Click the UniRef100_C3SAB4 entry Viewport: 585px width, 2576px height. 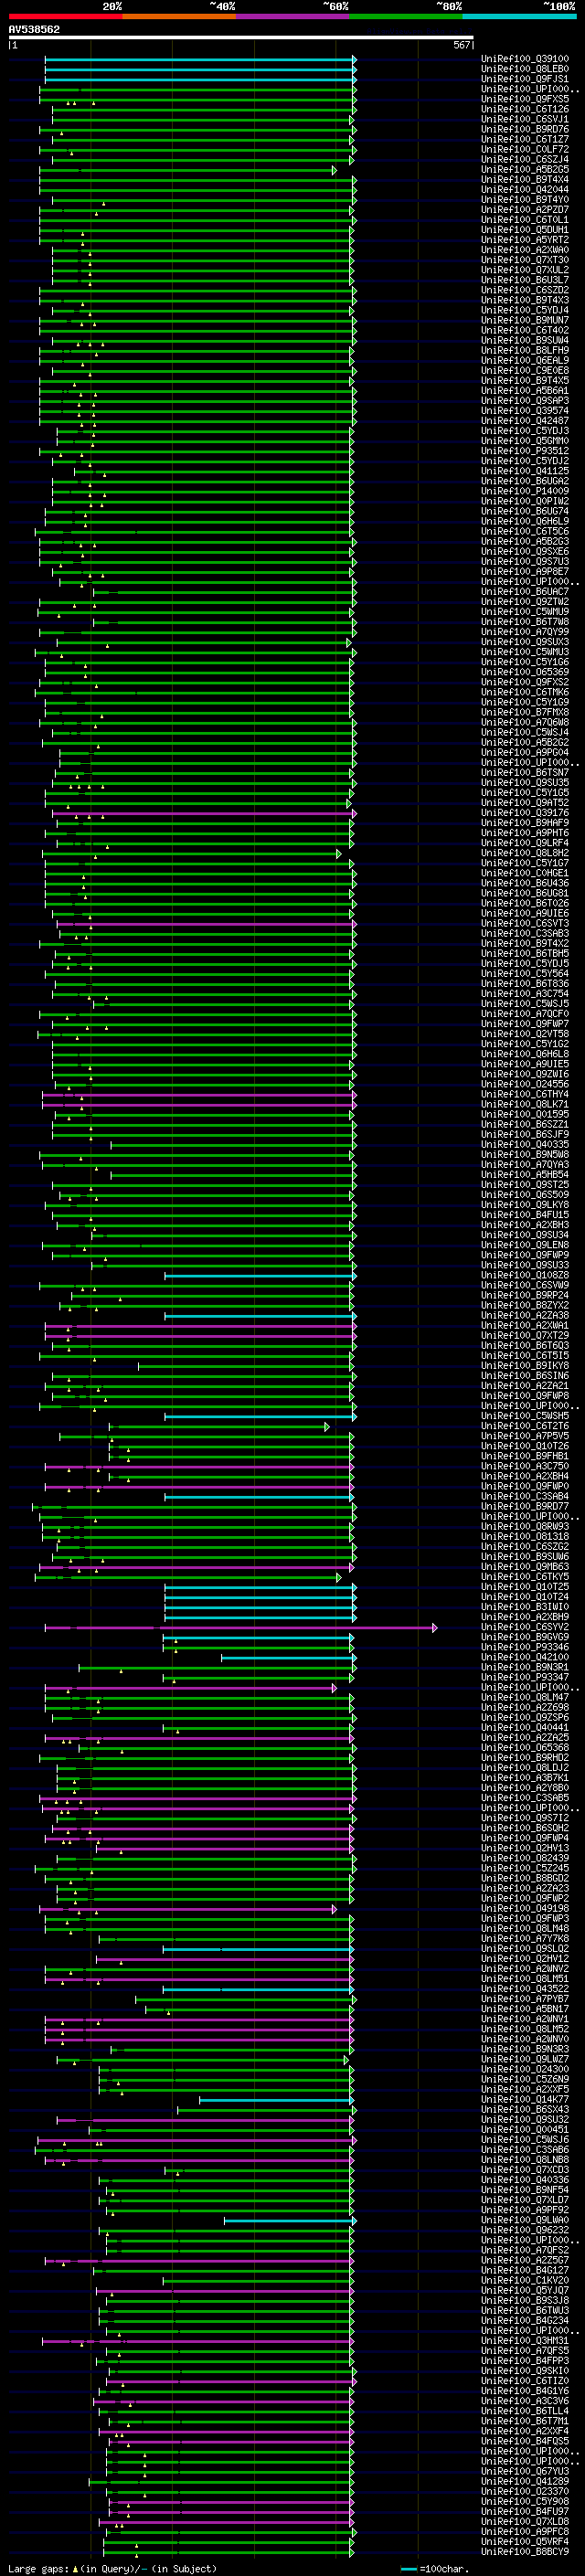(x=525, y=1497)
